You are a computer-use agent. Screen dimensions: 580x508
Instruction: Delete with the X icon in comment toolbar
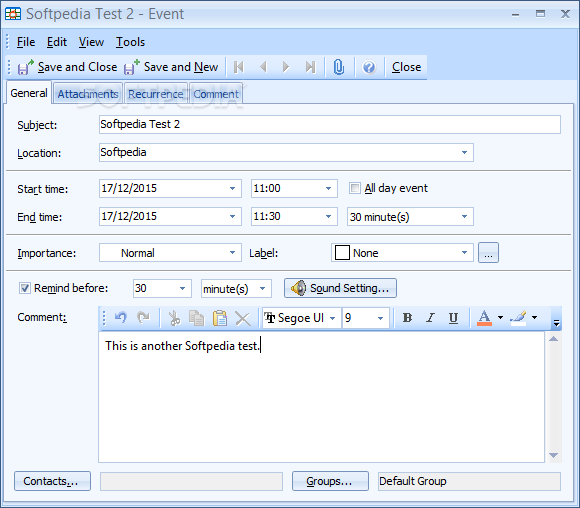coord(243,318)
